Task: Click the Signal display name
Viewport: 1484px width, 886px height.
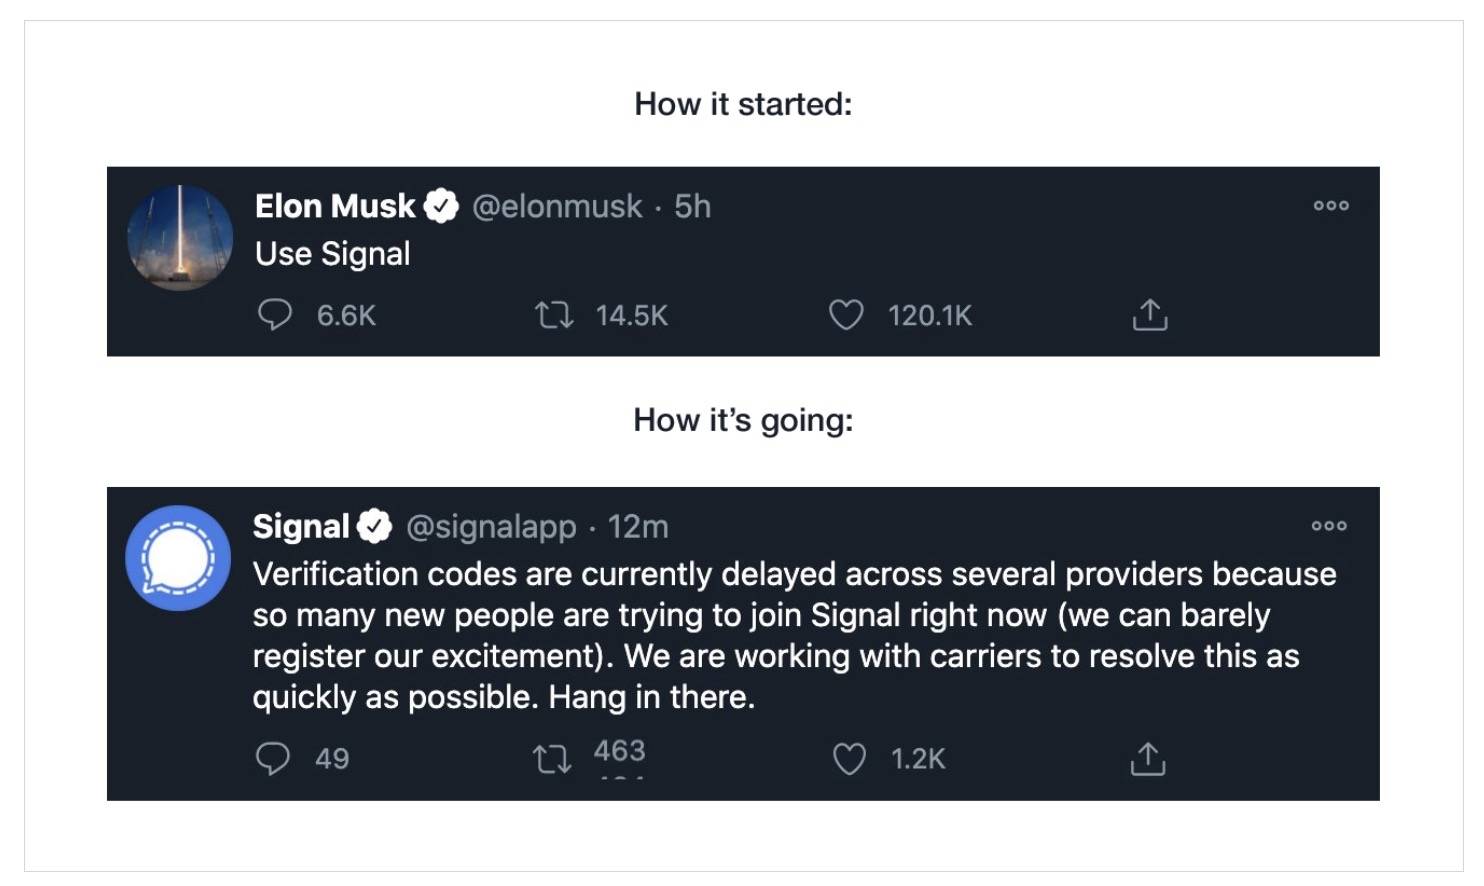Action: (x=301, y=526)
